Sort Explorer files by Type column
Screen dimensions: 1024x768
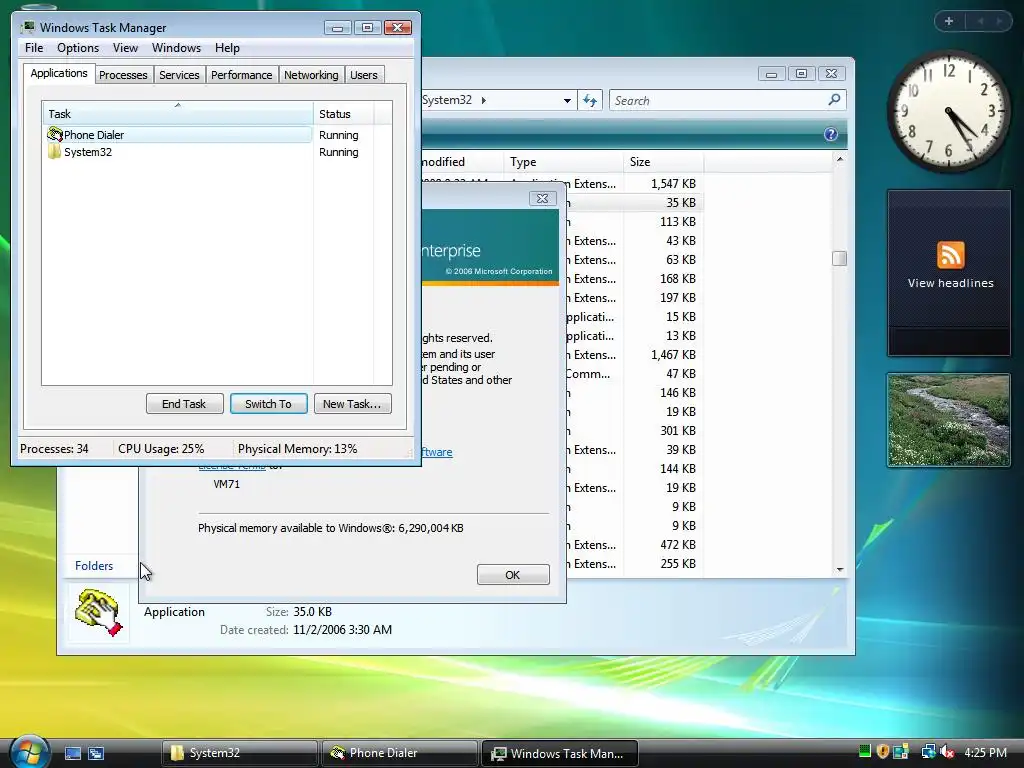(x=562, y=161)
